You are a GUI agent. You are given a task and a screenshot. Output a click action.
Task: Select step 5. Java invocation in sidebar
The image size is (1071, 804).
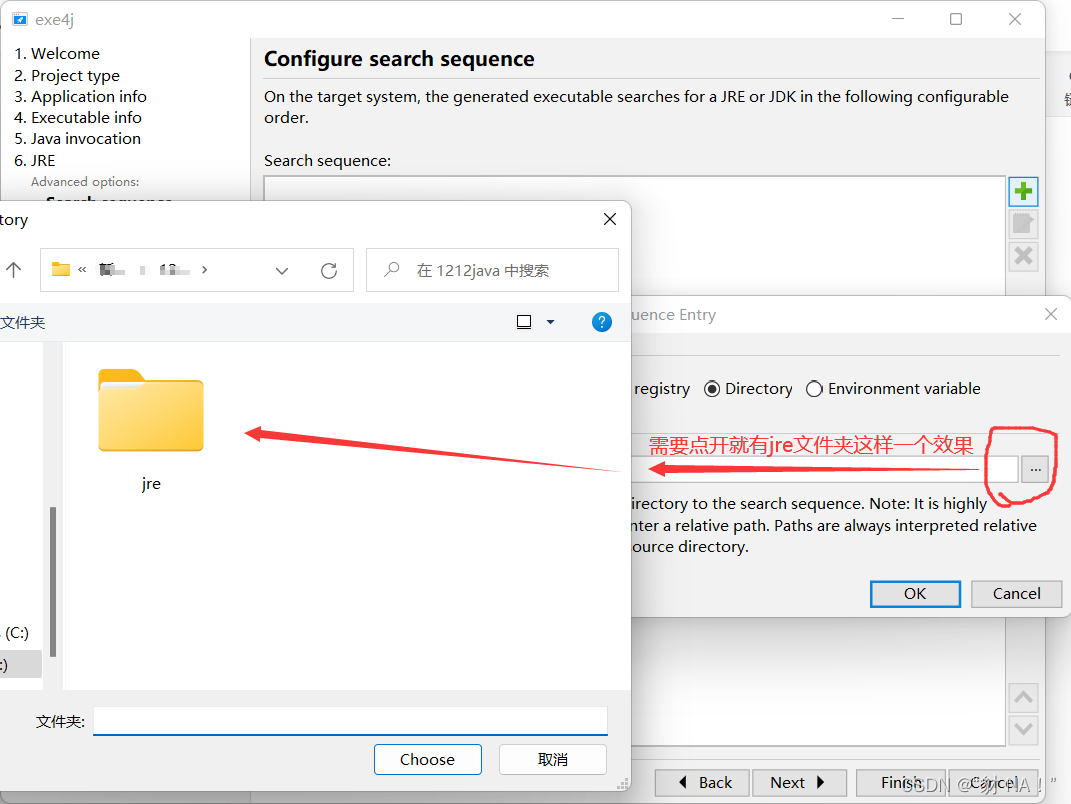(x=77, y=138)
